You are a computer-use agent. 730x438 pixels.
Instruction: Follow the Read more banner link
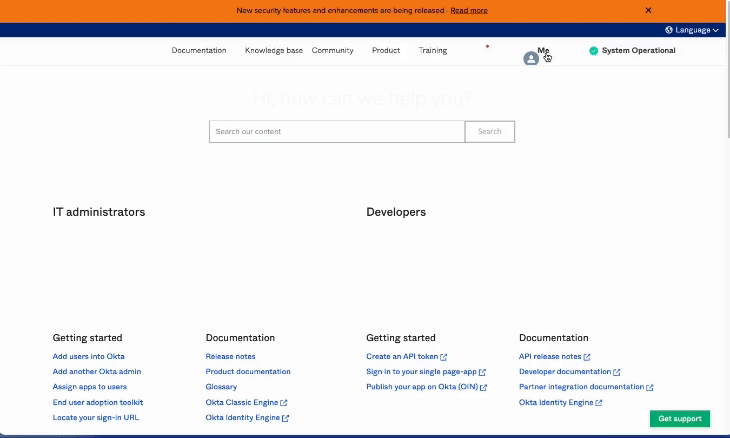pos(469,10)
